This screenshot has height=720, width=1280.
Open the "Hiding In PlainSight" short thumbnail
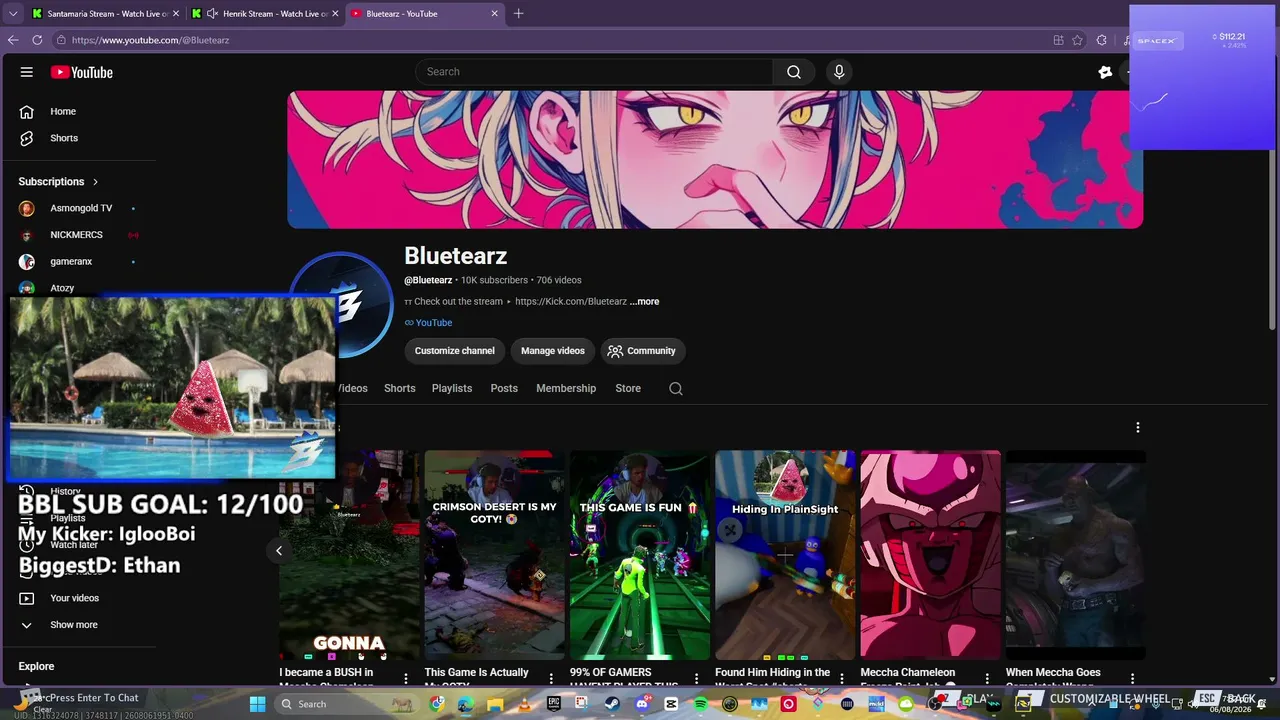[x=785, y=555]
